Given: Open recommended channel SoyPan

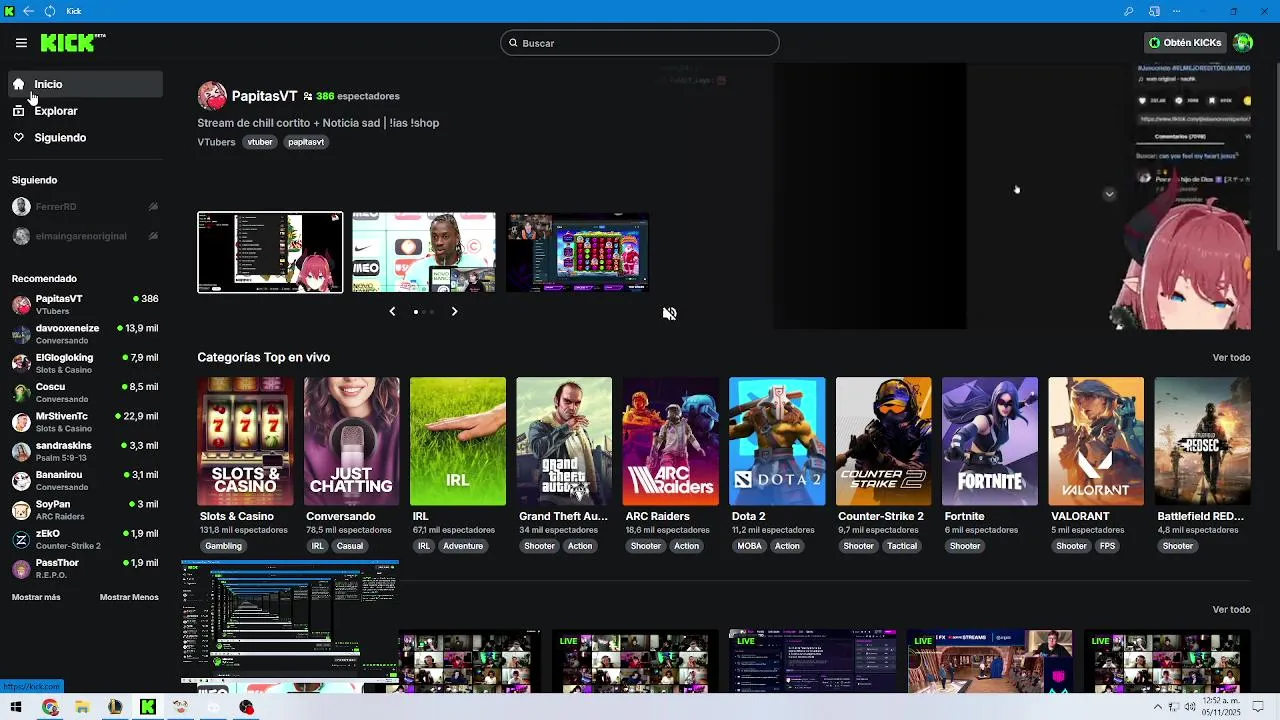Looking at the screenshot, I should click(x=85, y=510).
